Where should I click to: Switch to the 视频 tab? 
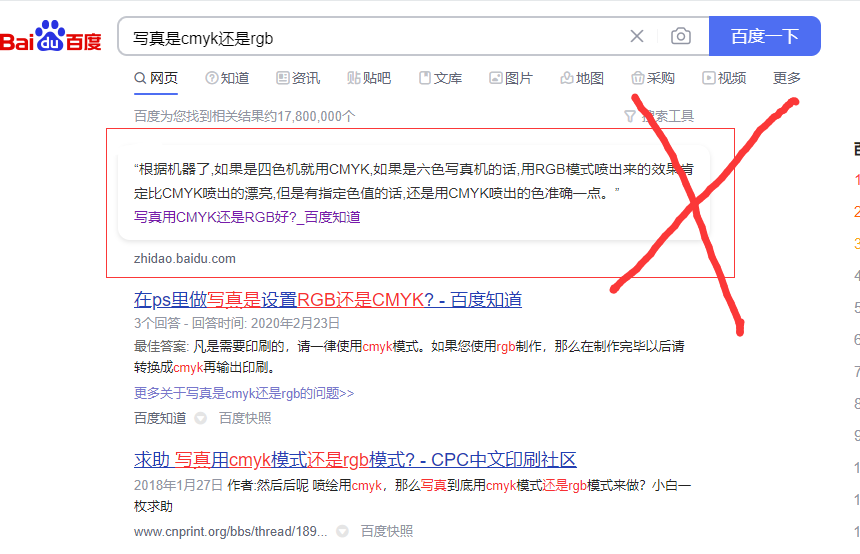(724, 78)
